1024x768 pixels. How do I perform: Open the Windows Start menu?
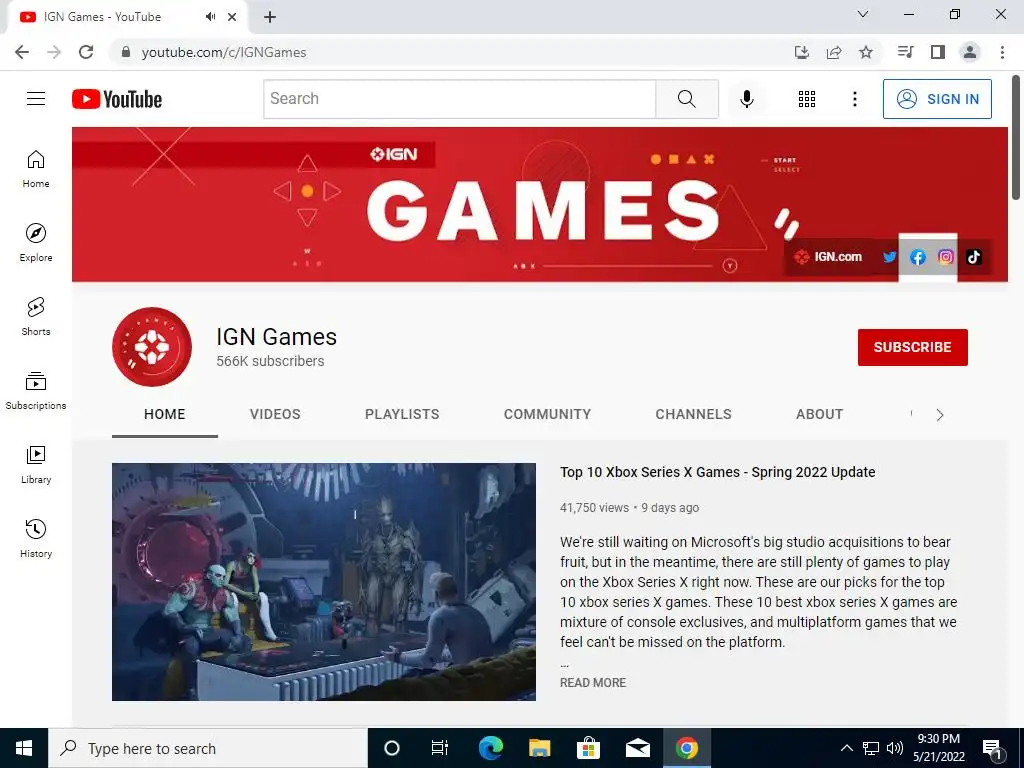(x=24, y=748)
